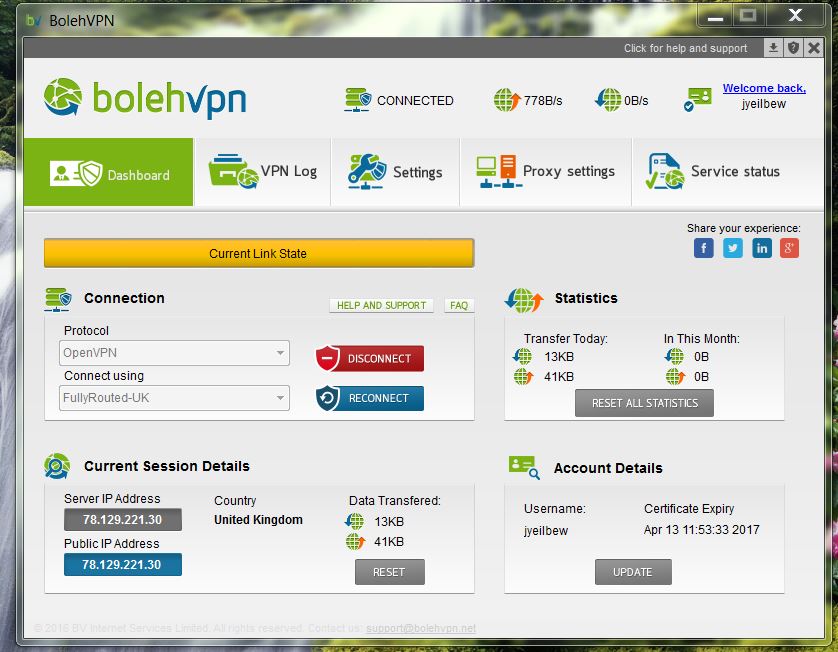Click the upload speed globe icon
The width and height of the screenshot is (838, 652).
507,100
